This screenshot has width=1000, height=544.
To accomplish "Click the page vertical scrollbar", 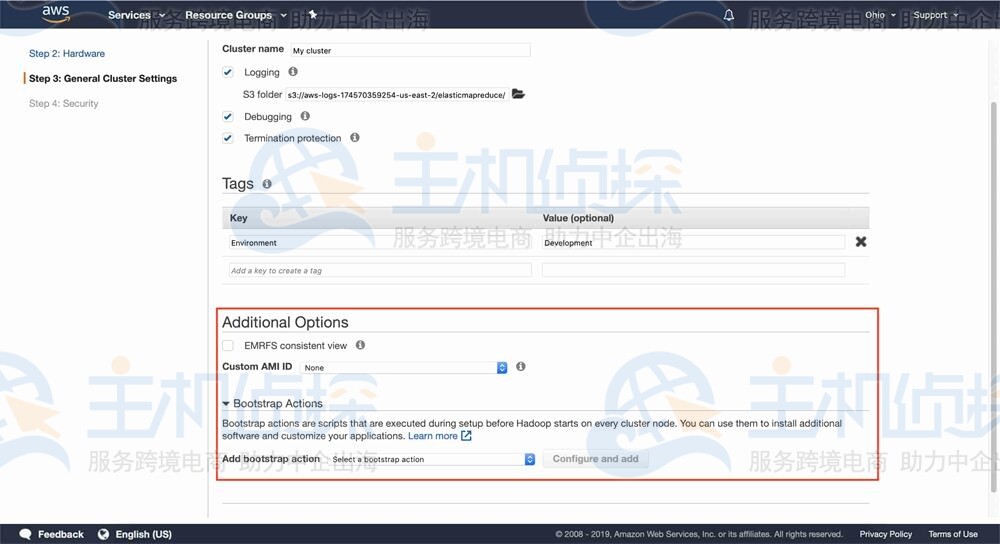I will click(x=993, y=297).
